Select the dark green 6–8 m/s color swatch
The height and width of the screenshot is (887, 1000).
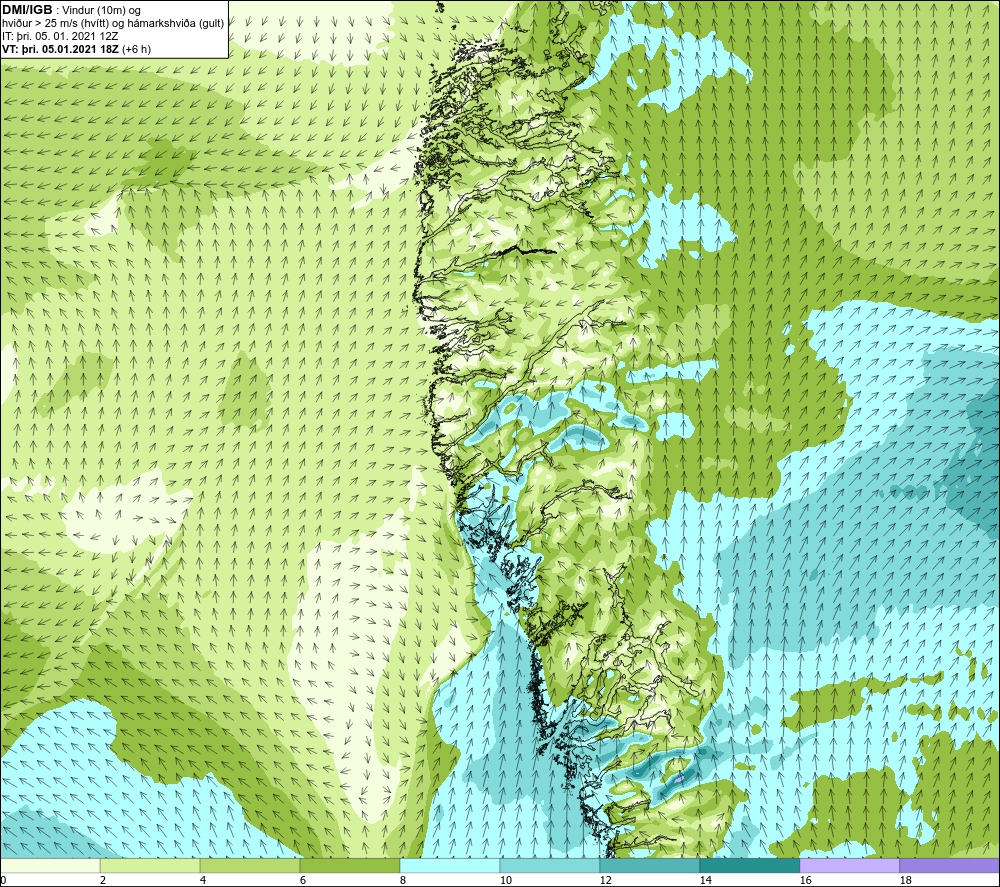(349, 865)
